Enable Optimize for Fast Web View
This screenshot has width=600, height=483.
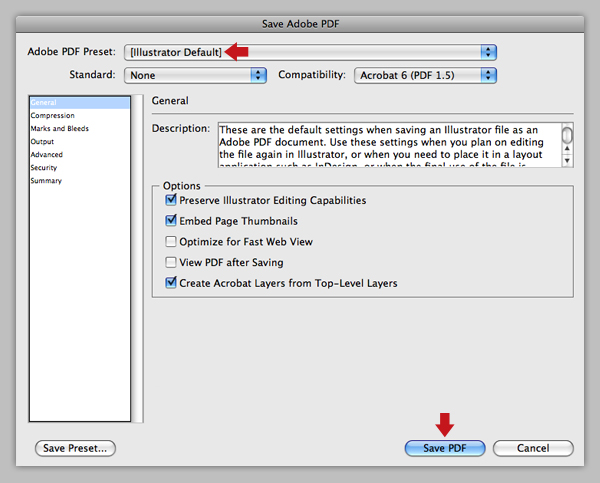pyautogui.click(x=171, y=242)
